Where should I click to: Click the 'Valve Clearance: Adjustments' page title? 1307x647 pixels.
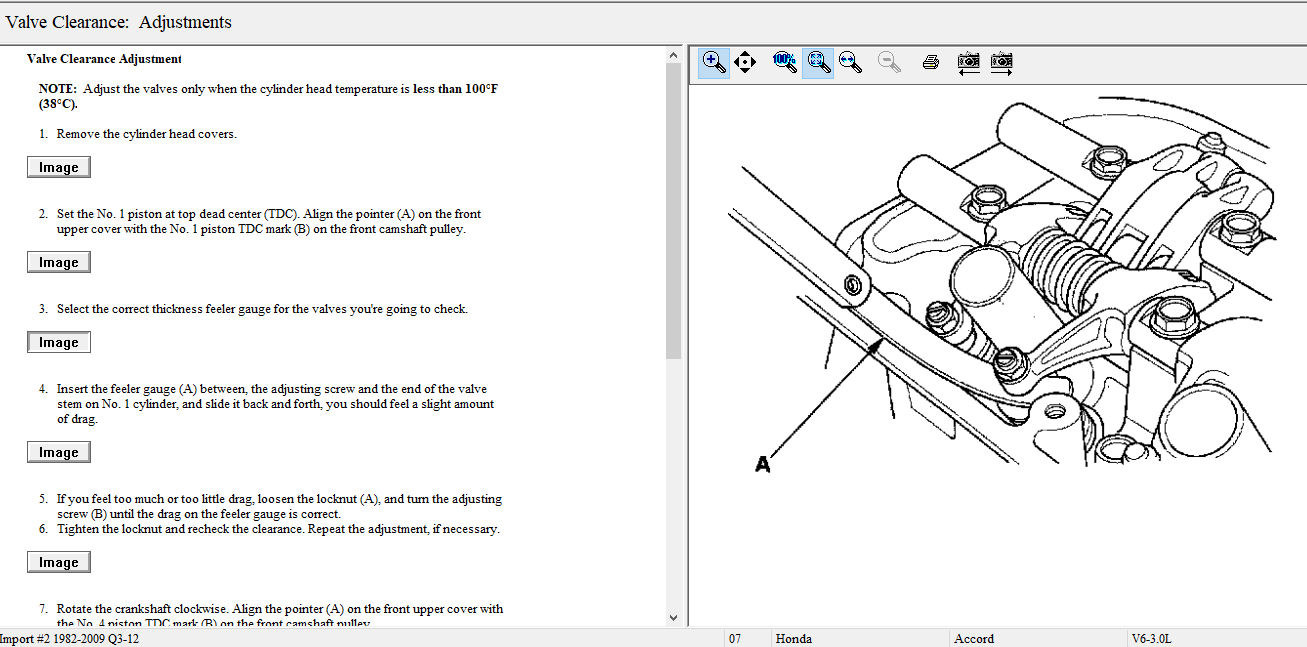tap(119, 22)
